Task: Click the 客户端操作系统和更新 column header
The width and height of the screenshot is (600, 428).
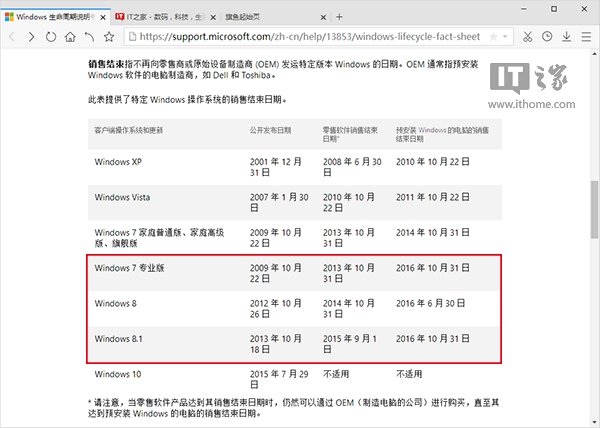Action: click(x=129, y=130)
